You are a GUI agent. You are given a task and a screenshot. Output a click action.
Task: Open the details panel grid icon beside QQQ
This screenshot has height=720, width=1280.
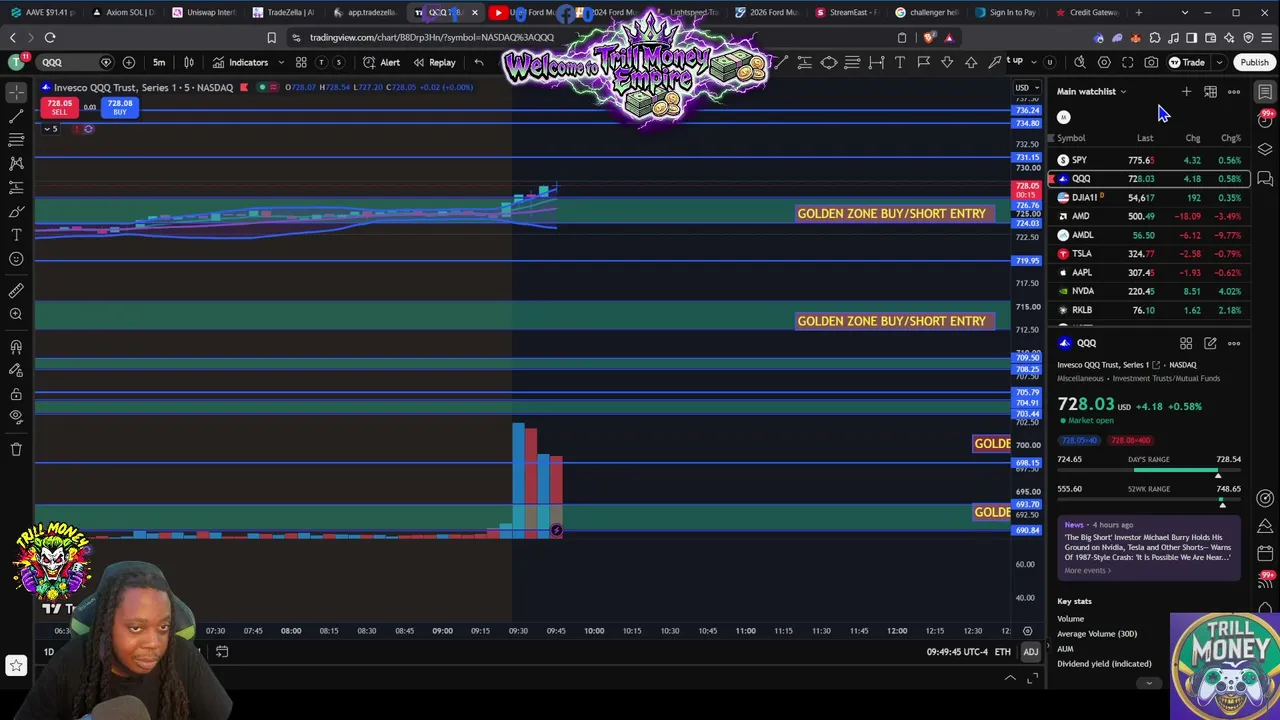tap(1186, 343)
